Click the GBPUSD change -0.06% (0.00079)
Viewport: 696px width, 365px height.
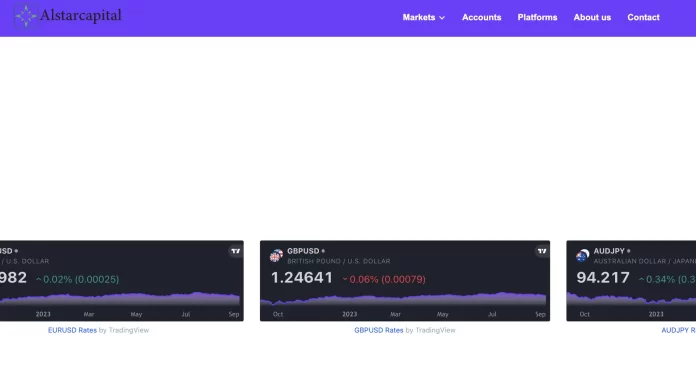[384, 279]
